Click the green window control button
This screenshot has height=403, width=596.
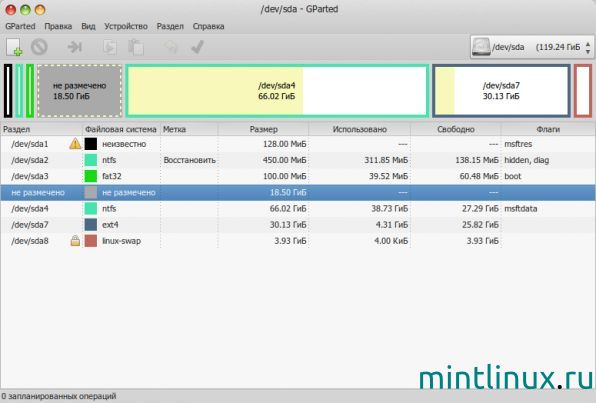coord(25,9)
